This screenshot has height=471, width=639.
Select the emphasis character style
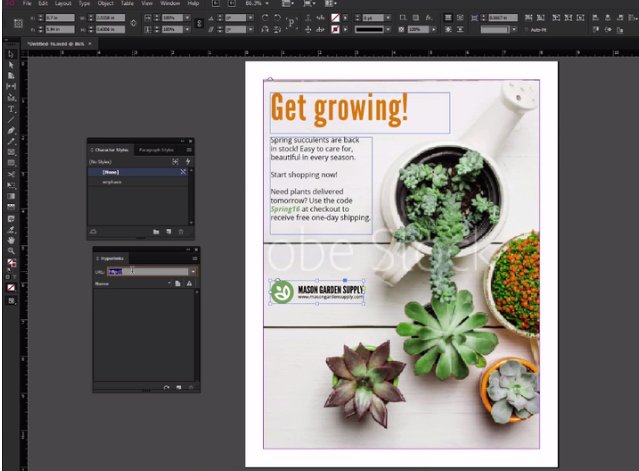coord(139,182)
